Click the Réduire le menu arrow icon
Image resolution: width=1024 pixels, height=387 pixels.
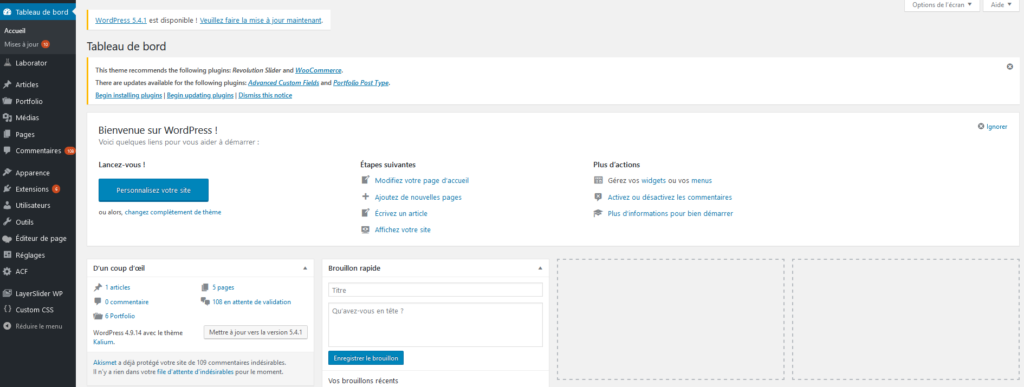tap(7, 326)
